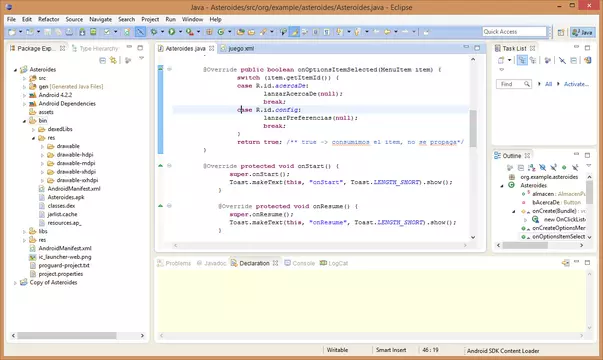Click the Pin Declaration view icon

(x=565, y=263)
